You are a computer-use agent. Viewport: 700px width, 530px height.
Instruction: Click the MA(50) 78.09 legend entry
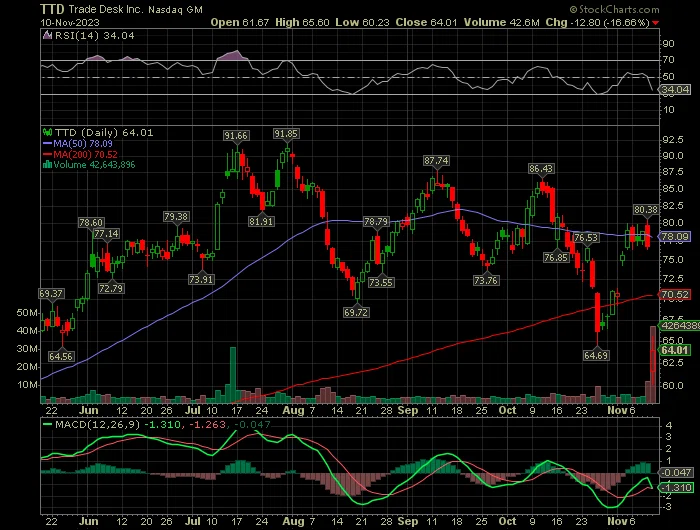tap(78, 144)
